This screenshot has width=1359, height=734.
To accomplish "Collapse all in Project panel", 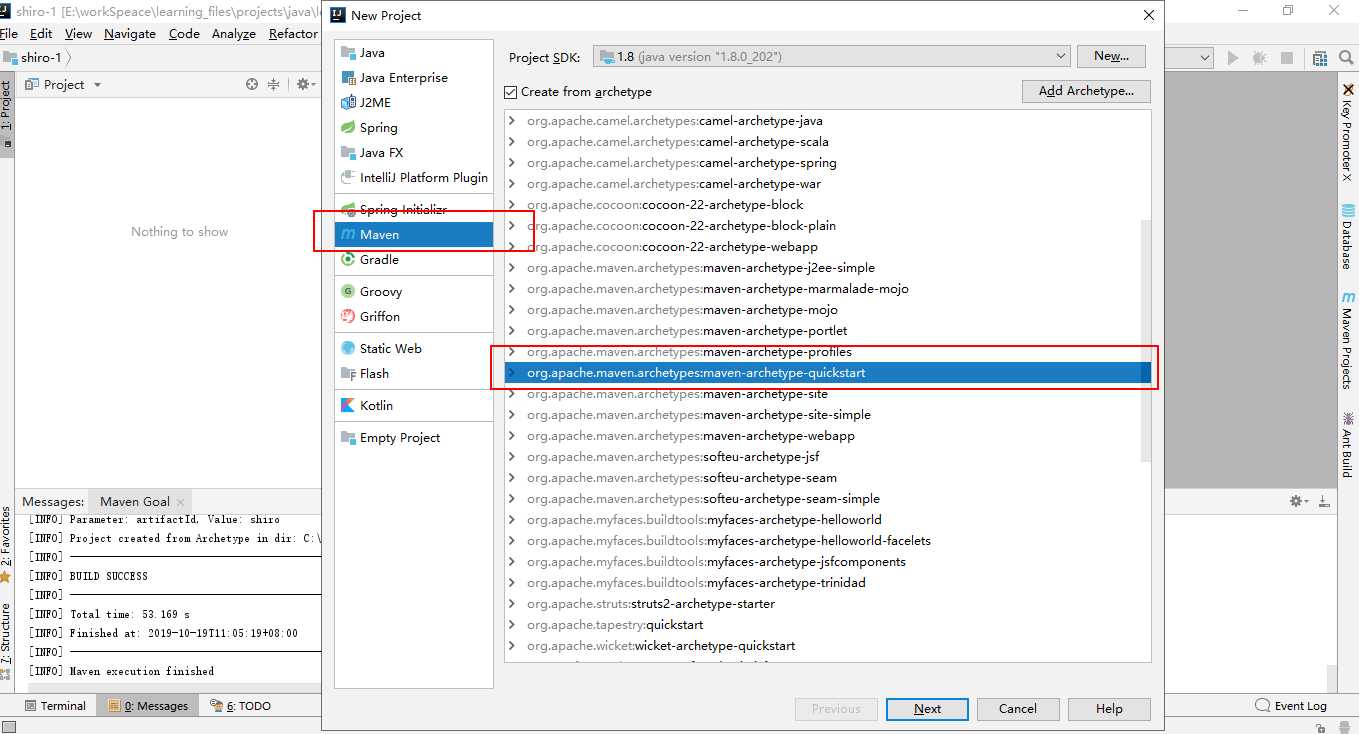I will (x=273, y=85).
